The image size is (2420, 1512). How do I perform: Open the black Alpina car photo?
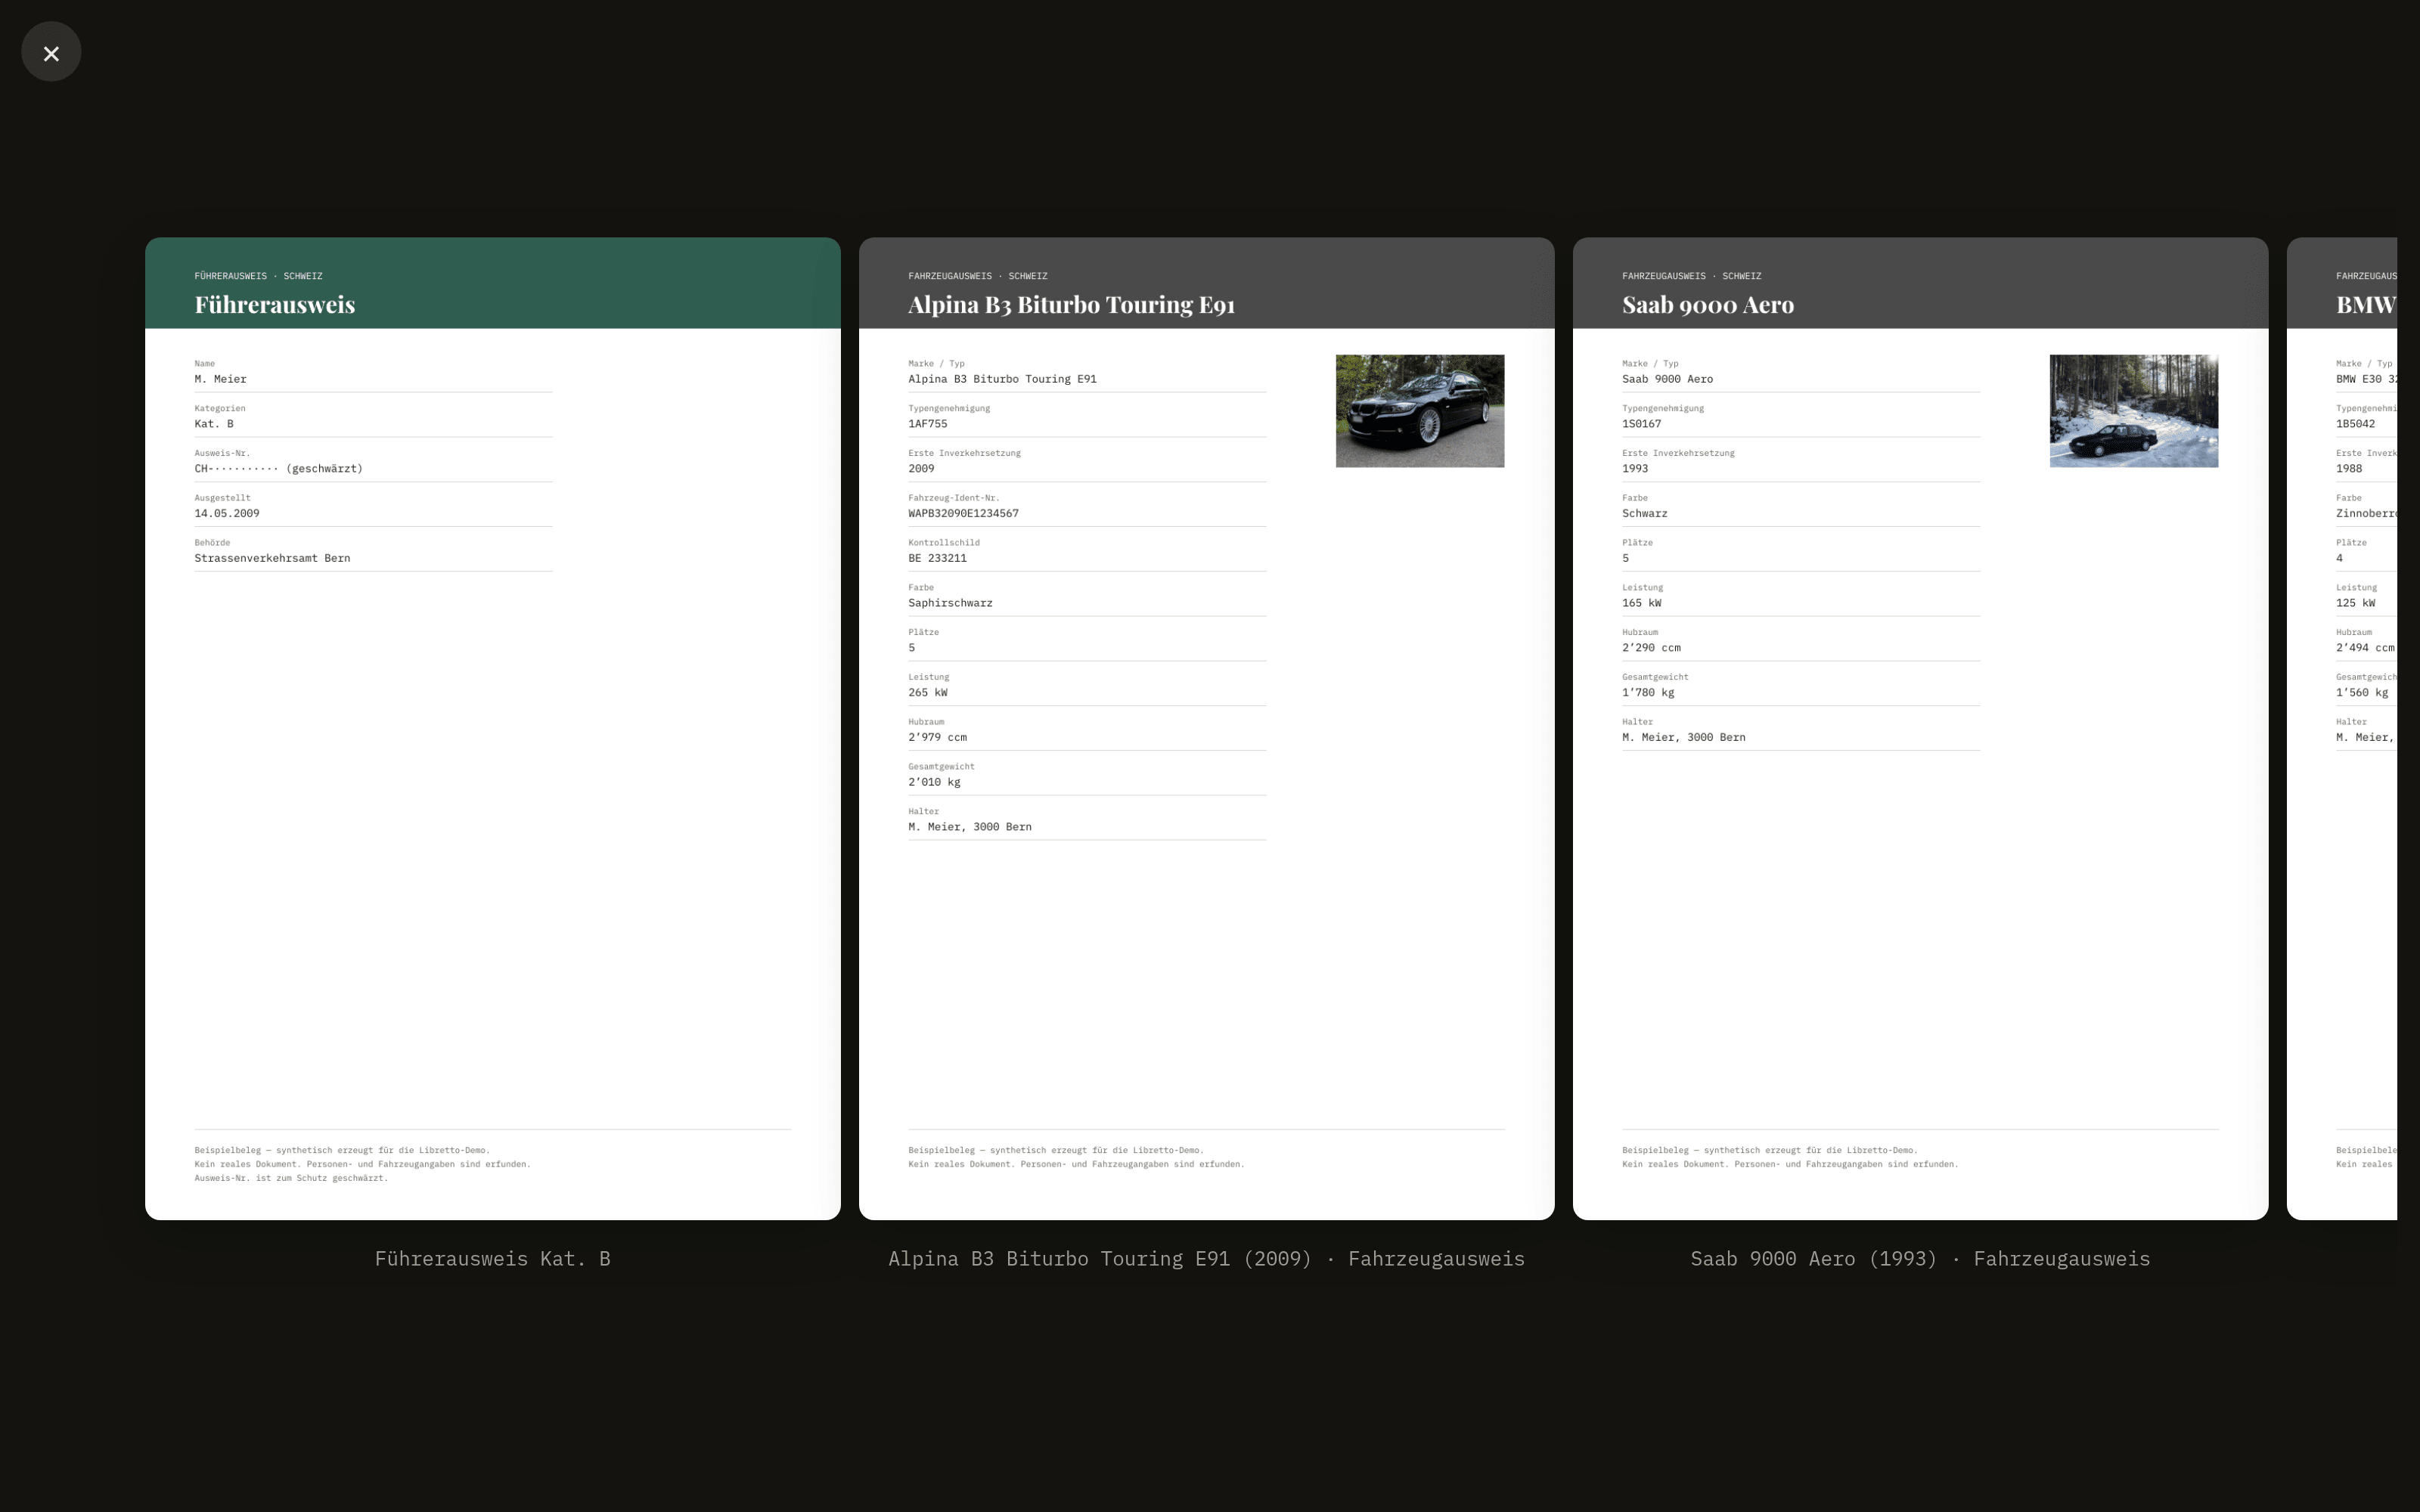1419,410
